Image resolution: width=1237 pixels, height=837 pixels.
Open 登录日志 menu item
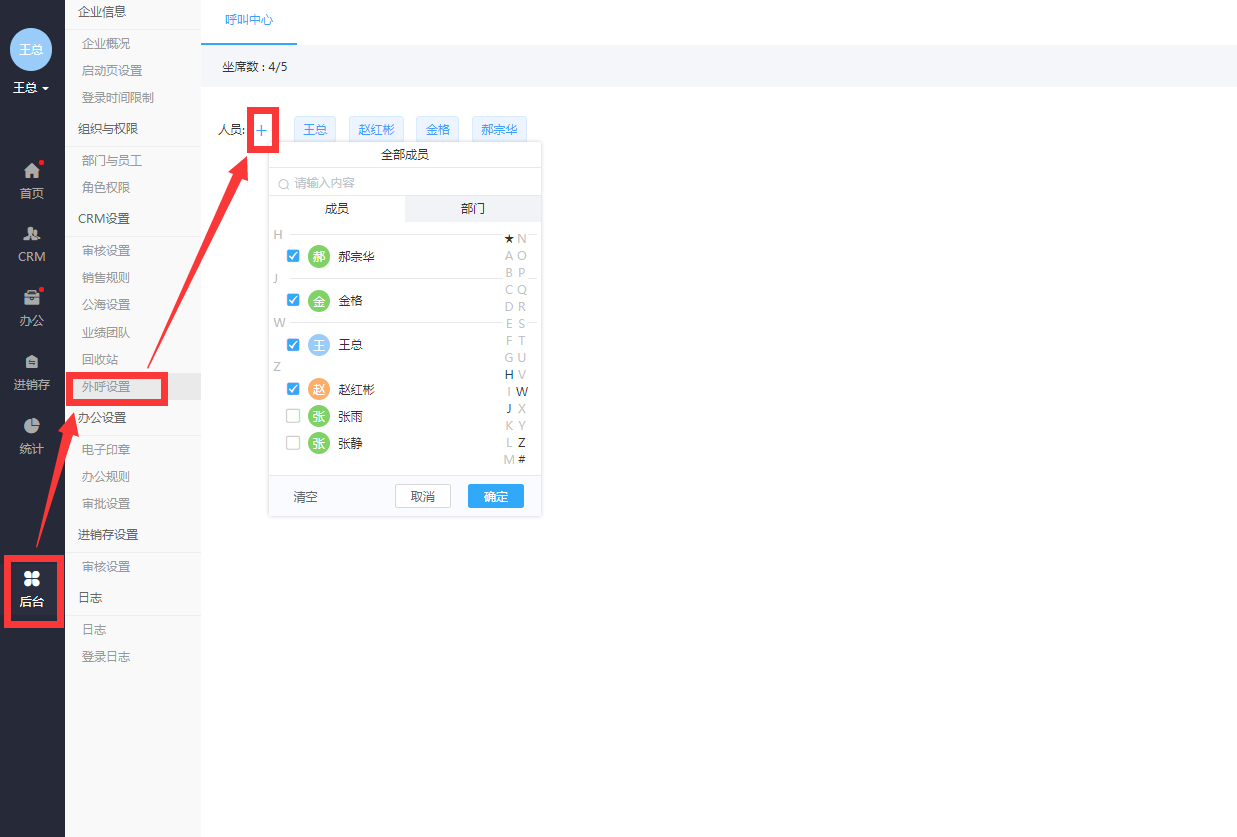tap(106, 657)
